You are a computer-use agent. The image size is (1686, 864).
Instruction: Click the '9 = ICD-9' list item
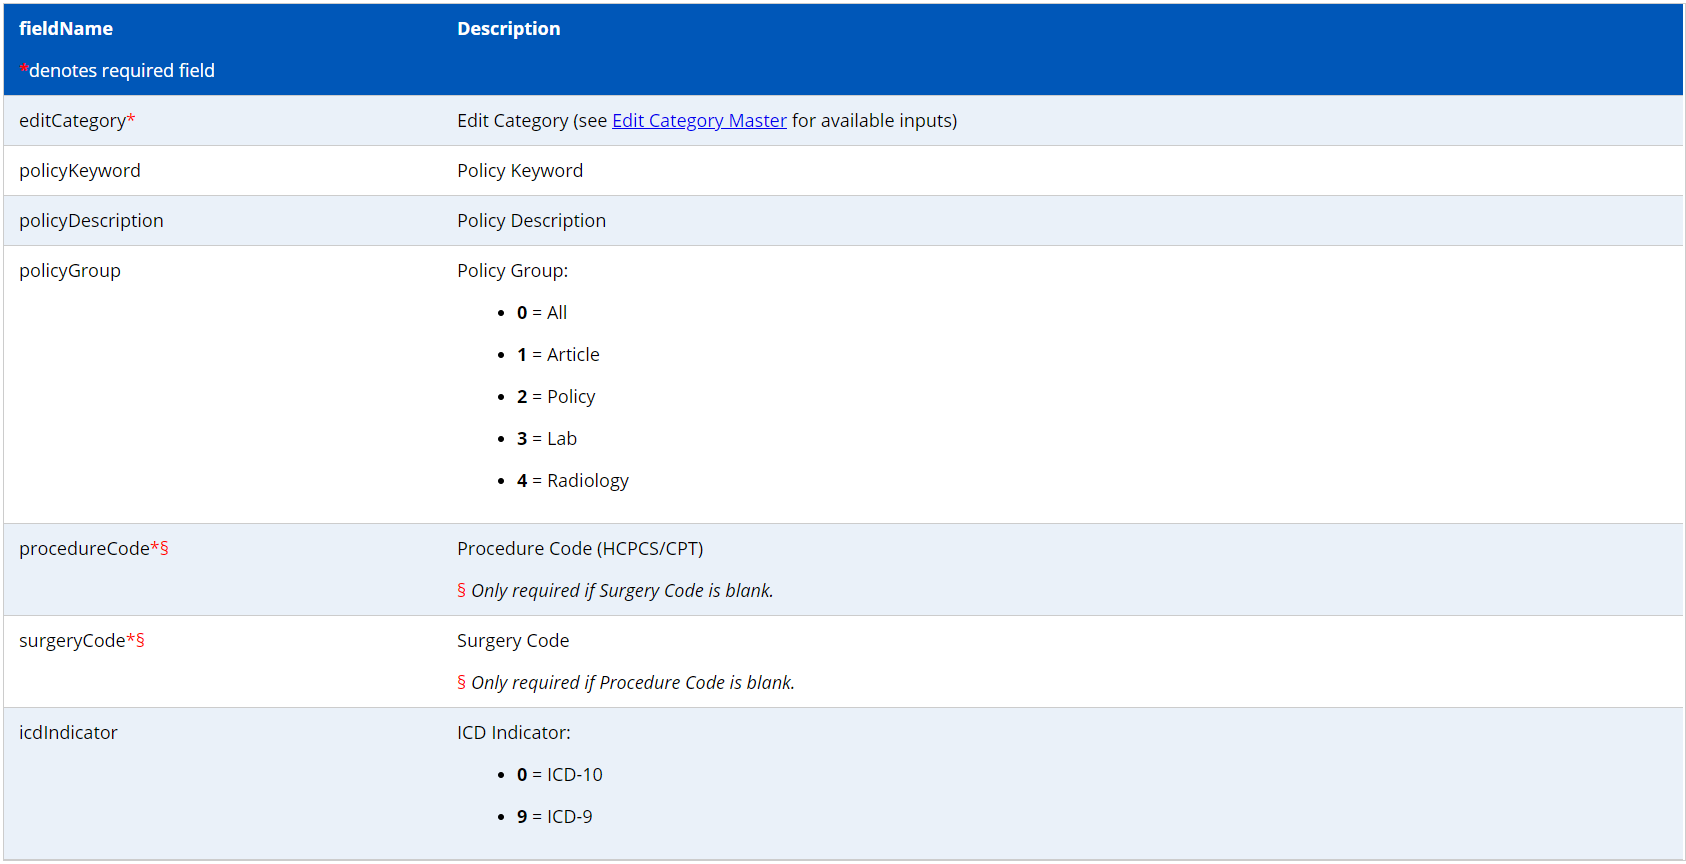[555, 817]
